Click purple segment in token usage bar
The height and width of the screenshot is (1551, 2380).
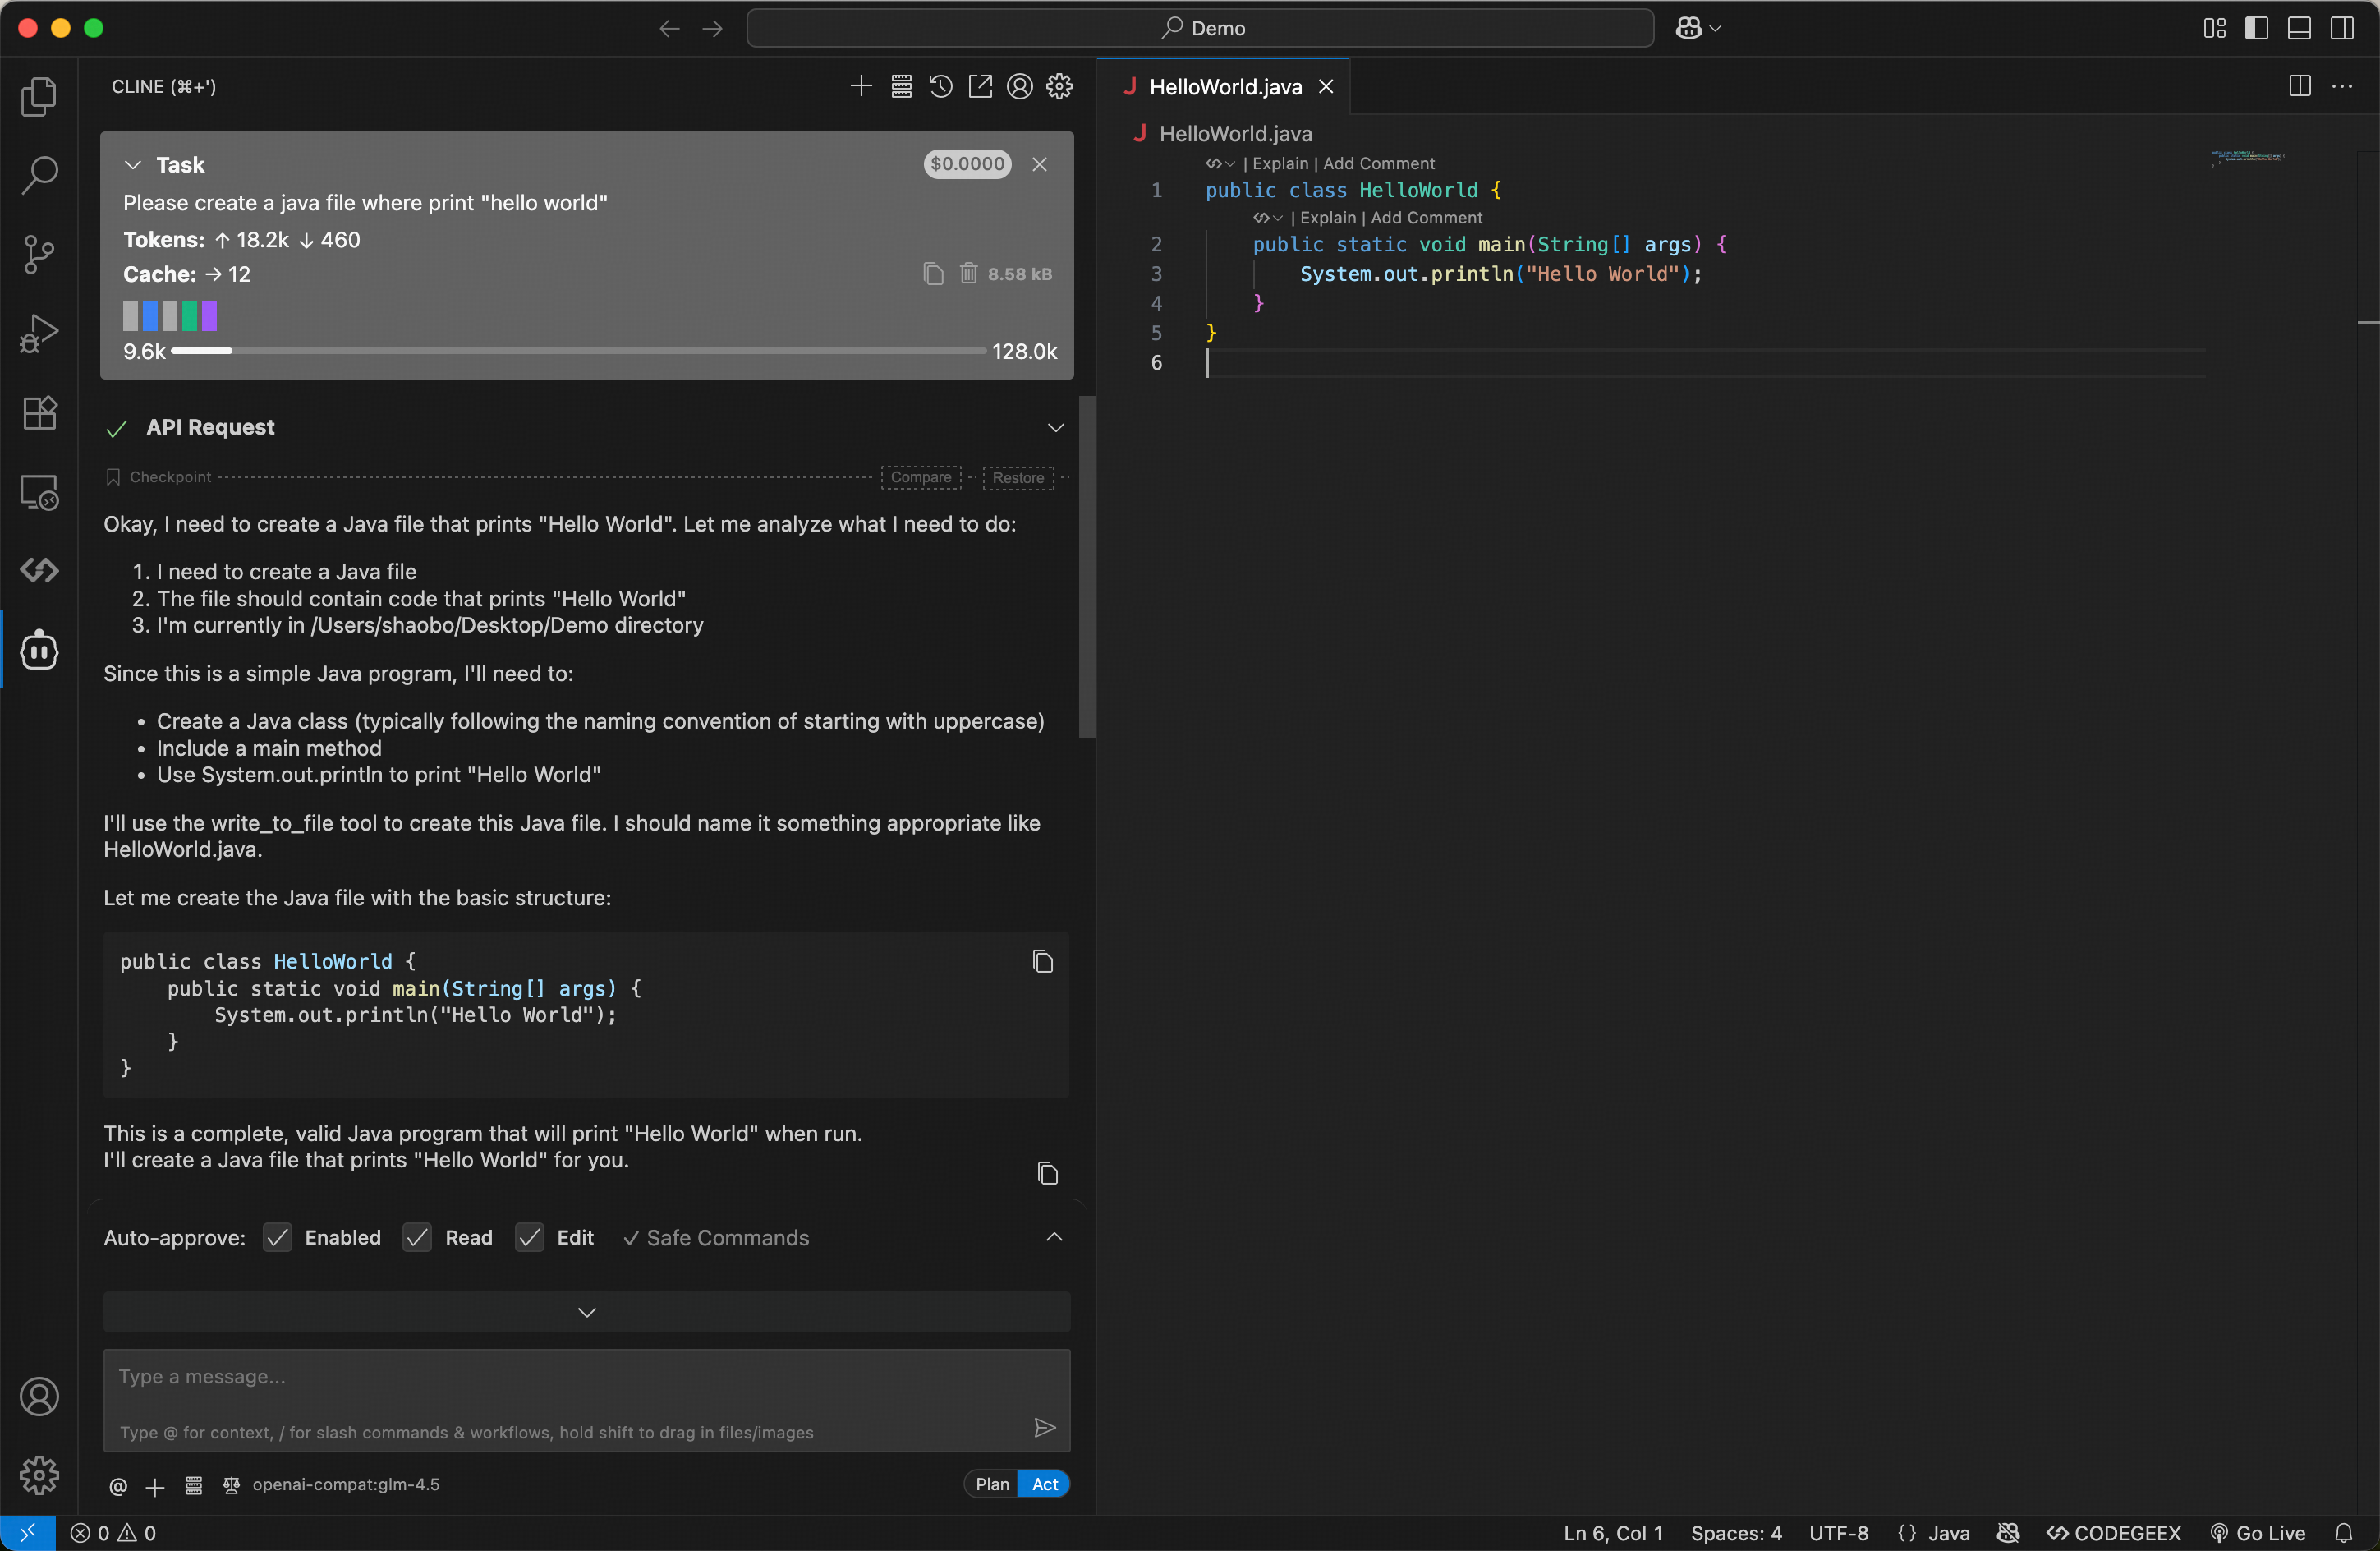point(209,316)
